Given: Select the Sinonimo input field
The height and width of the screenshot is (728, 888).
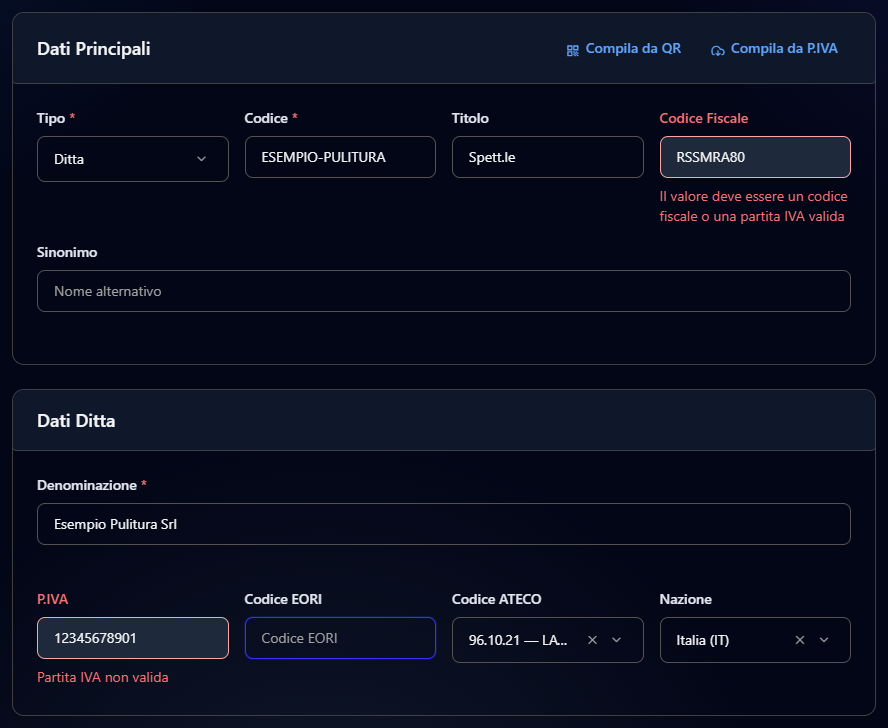Looking at the screenshot, I should [444, 291].
